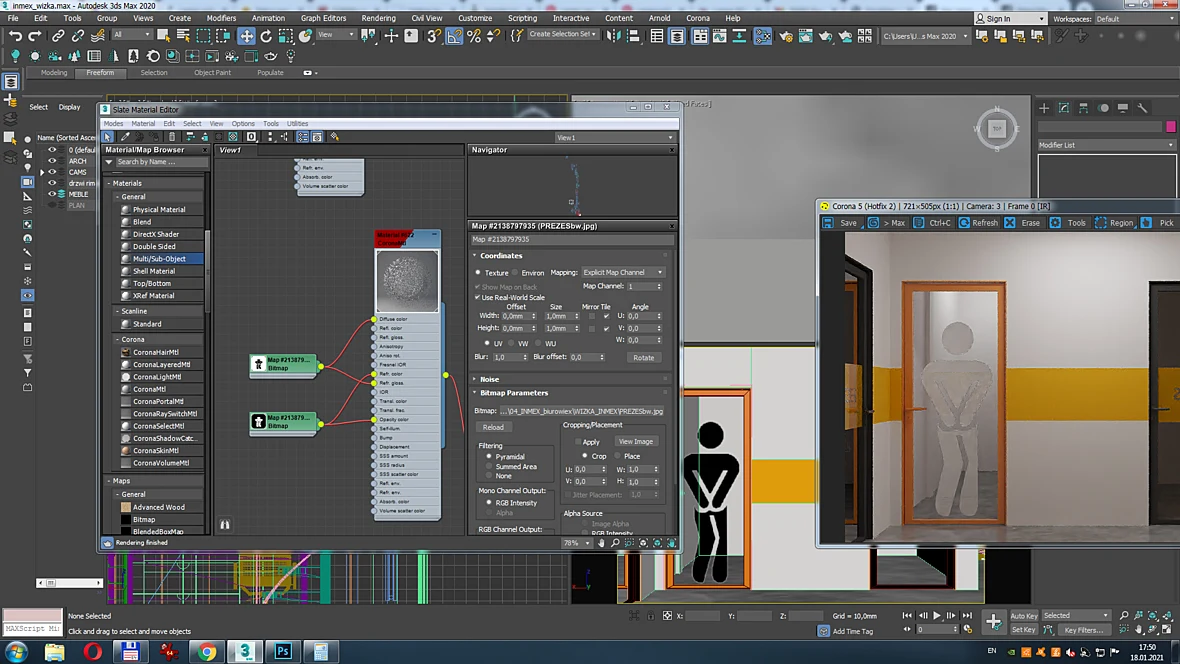The height and width of the screenshot is (664, 1180).
Task: Click the View Image button
Action: (x=636, y=442)
